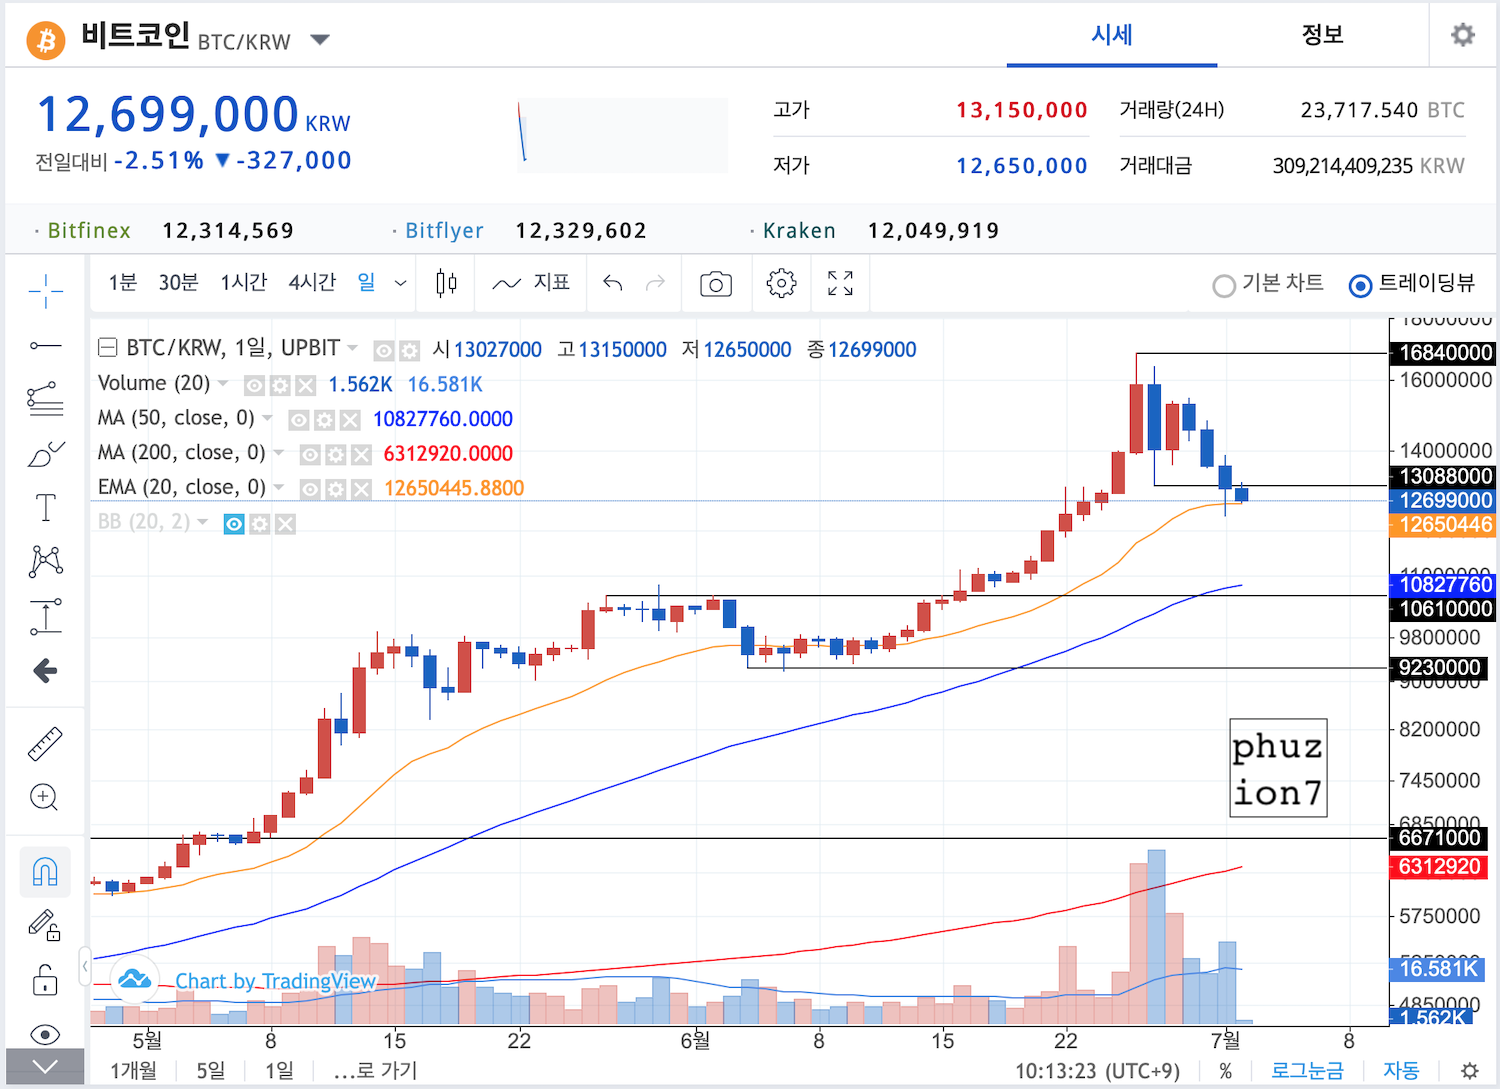Expand the MA (200, close, 0) dropdown

point(278,453)
